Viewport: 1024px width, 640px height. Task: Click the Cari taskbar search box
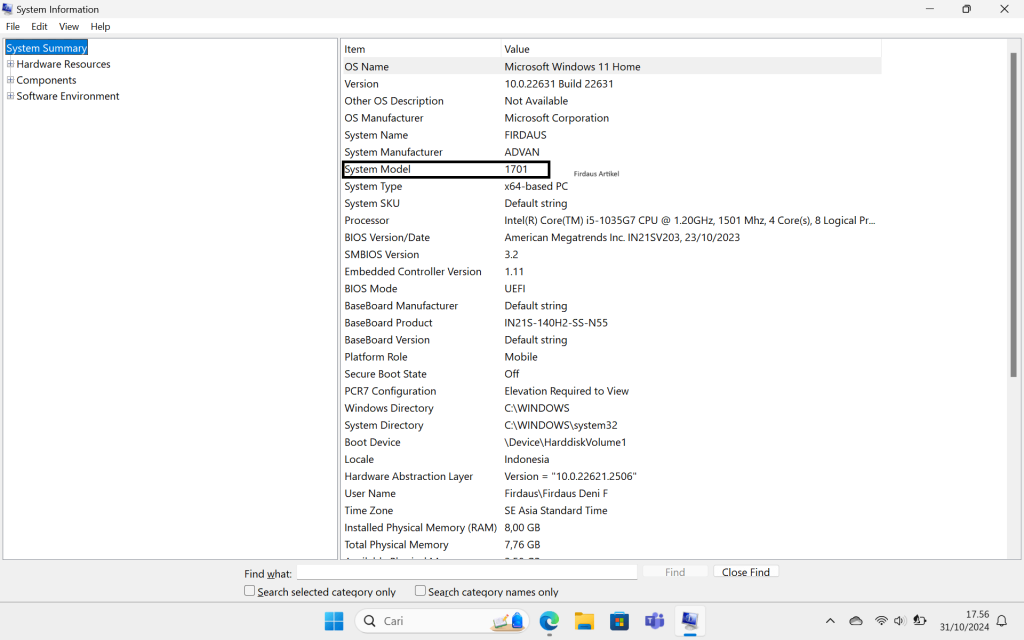(x=442, y=621)
